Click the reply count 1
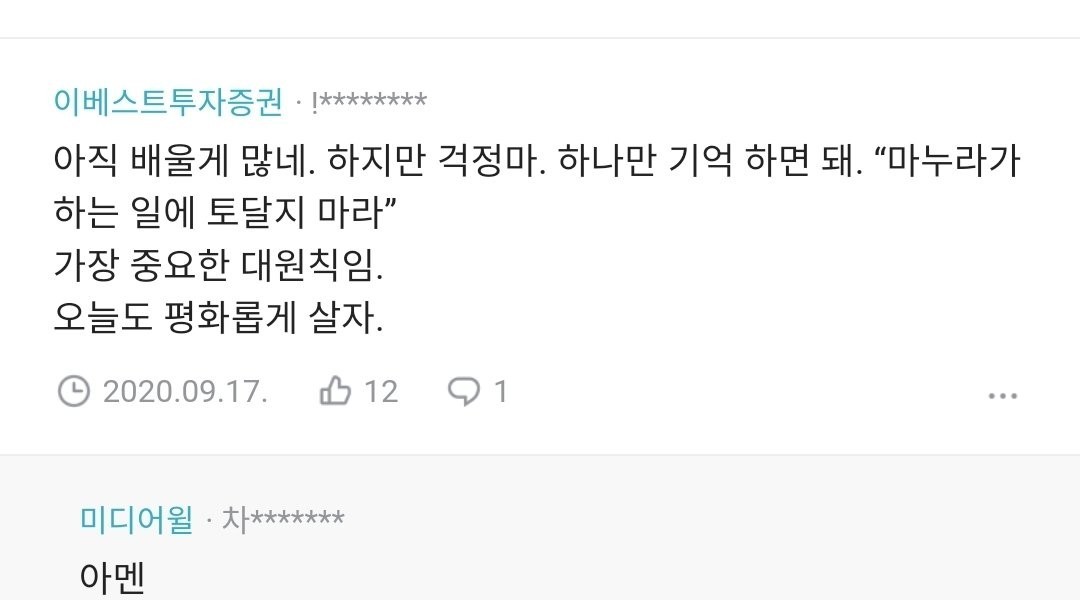Image resolution: width=1080 pixels, height=600 pixels. coord(501,391)
